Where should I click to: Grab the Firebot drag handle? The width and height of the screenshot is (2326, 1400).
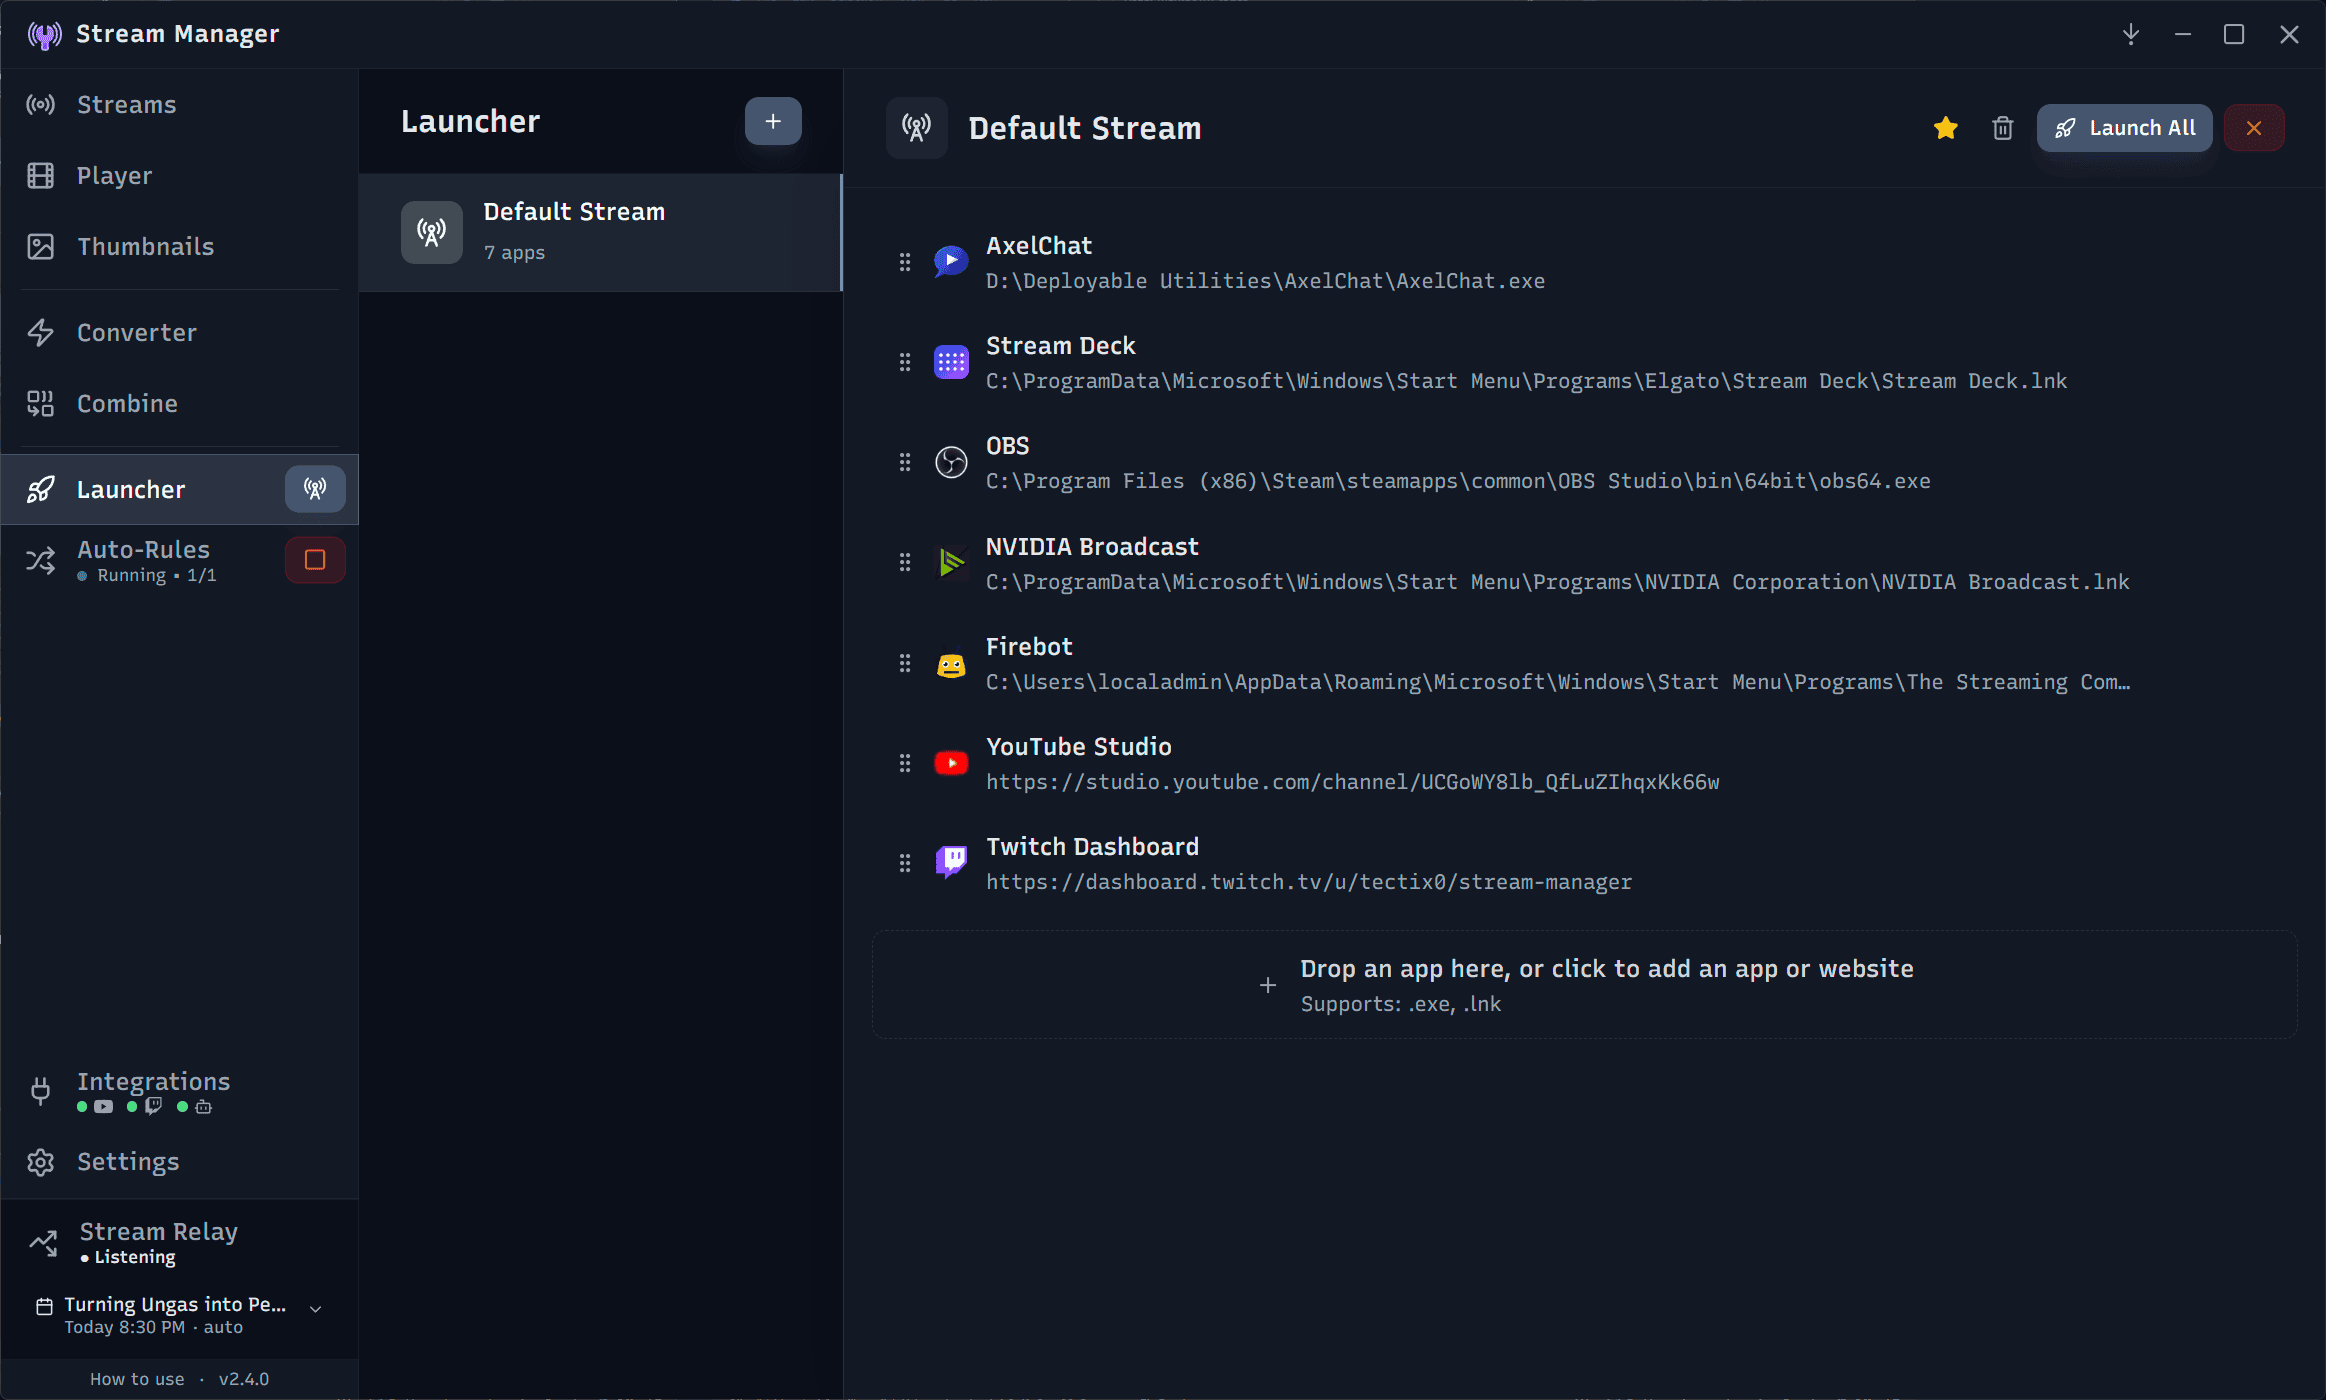pos(905,663)
